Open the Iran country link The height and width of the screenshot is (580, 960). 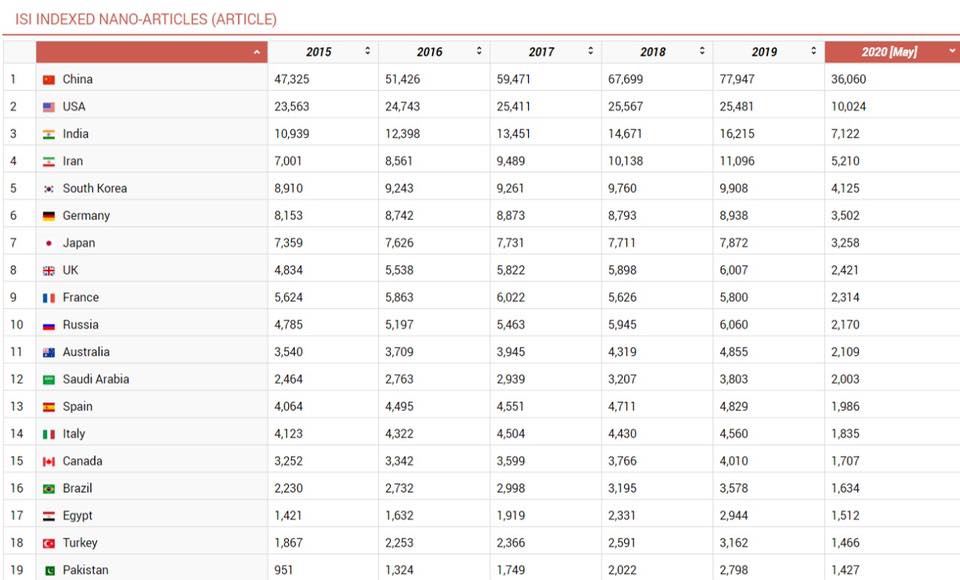[x=73, y=161]
